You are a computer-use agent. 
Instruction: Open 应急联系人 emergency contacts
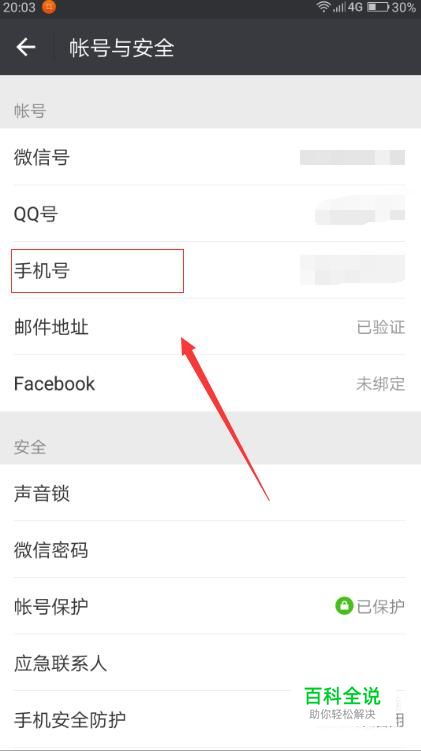pos(210,663)
